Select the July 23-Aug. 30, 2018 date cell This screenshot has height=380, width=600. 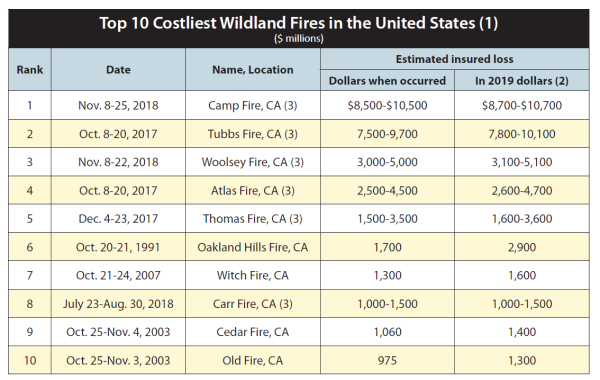118,304
